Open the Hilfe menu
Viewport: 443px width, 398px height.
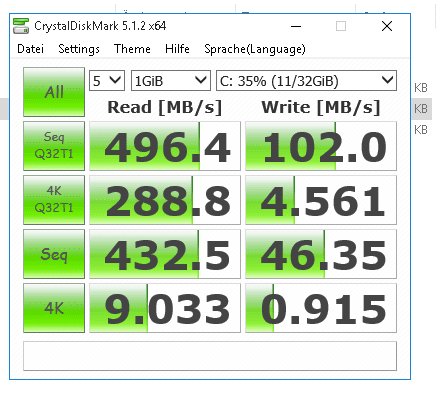pyautogui.click(x=177, y=49)
